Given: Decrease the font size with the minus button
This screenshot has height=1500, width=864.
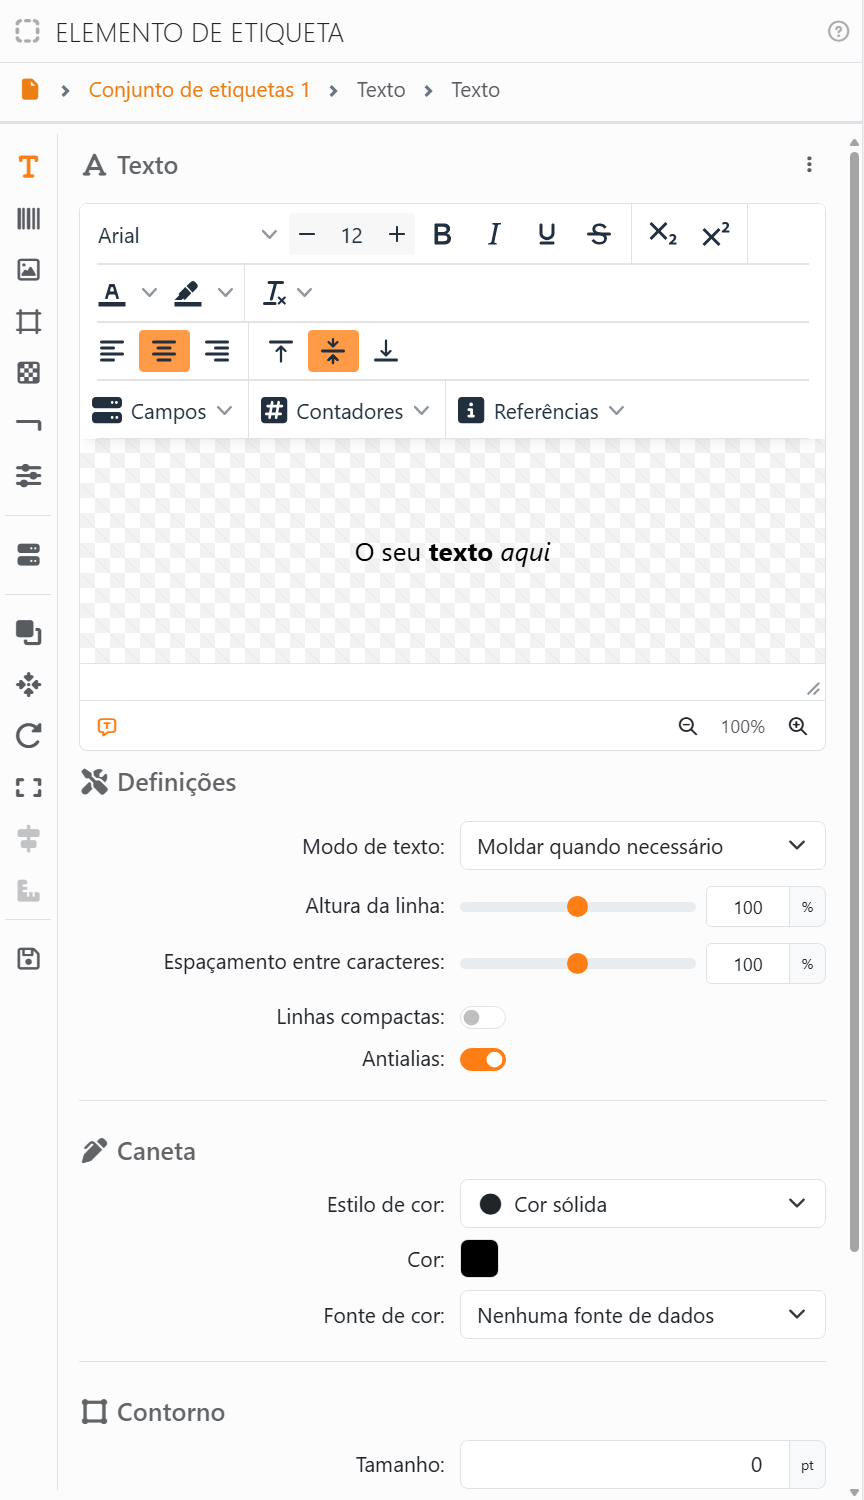Looking at the screenshot, I should pos(307,234).
